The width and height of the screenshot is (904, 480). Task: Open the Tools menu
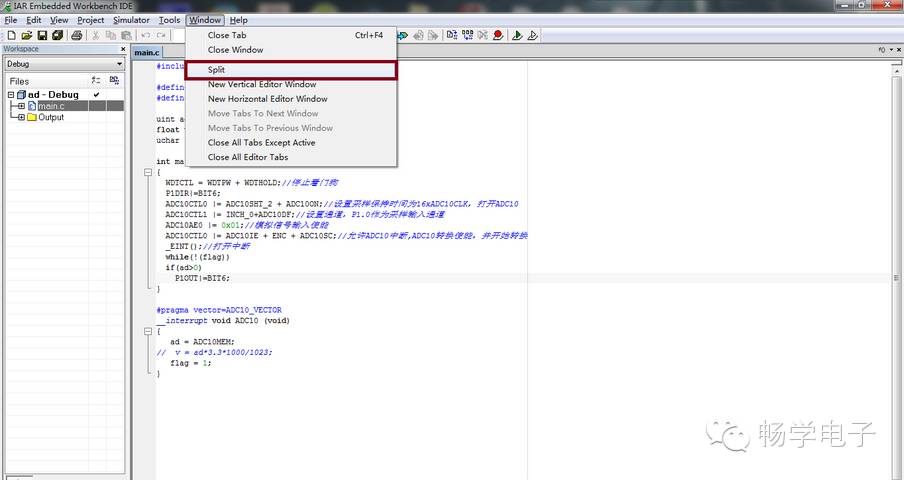(x=170, y=20)
